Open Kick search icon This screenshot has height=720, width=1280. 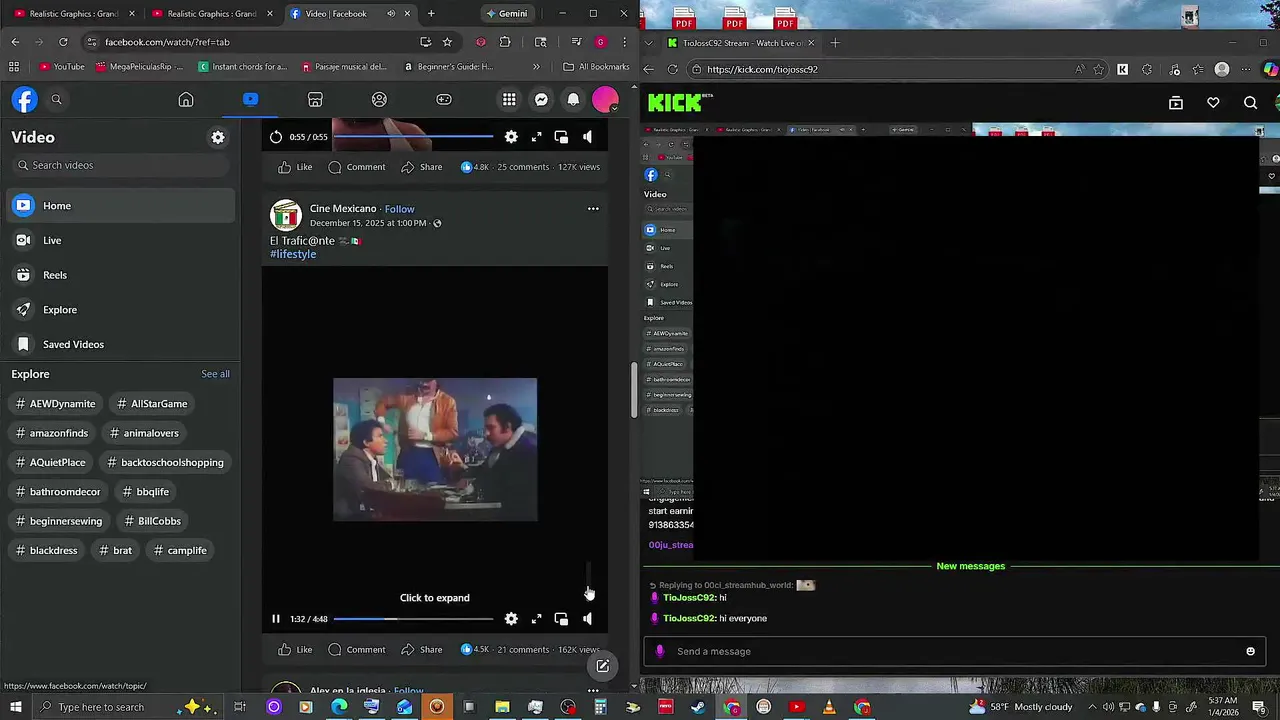point(1250,102)
